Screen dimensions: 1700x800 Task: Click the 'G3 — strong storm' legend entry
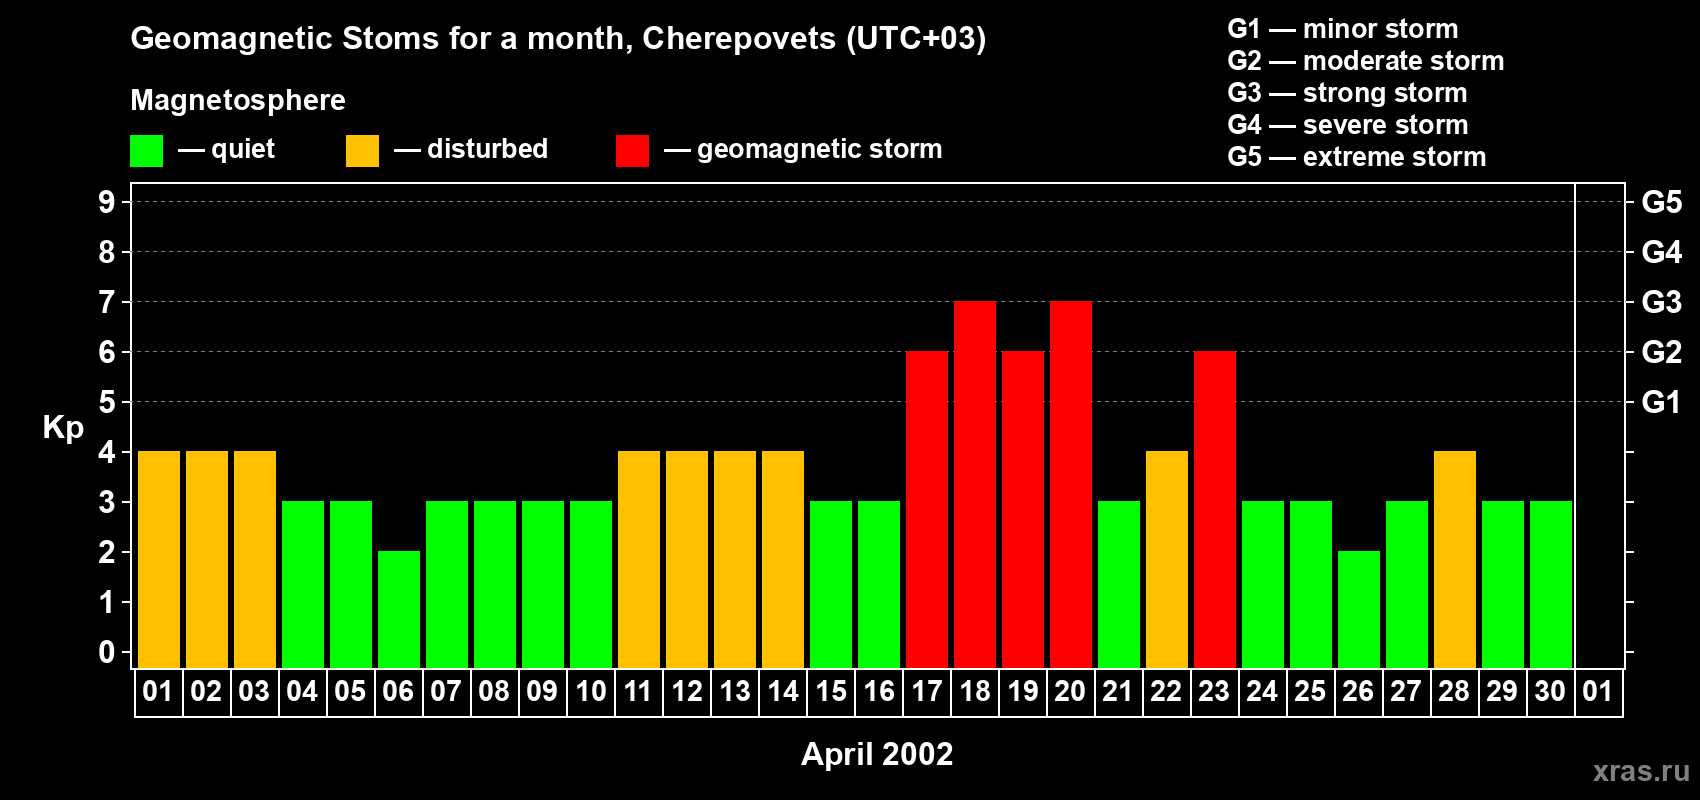pyautogui.click(x=1347, y=93)
